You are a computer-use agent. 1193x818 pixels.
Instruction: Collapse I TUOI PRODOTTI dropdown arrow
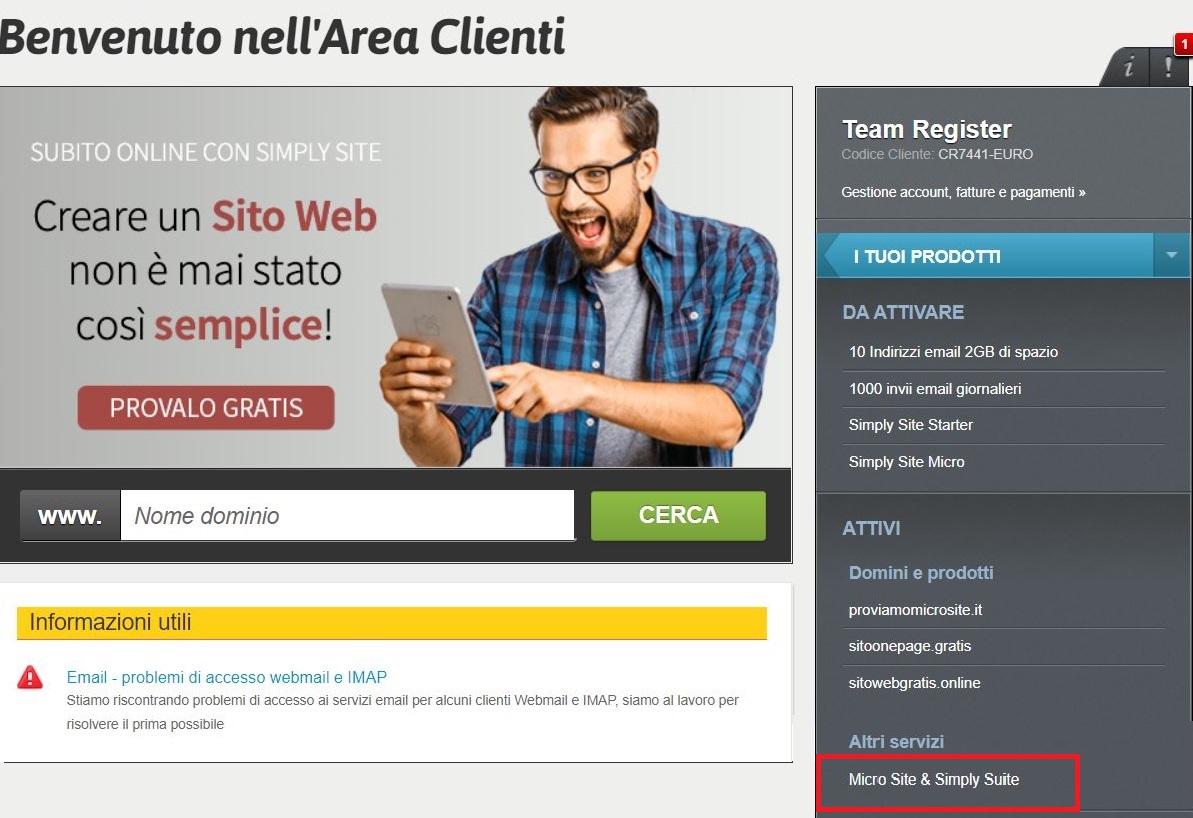[1172, 256]
